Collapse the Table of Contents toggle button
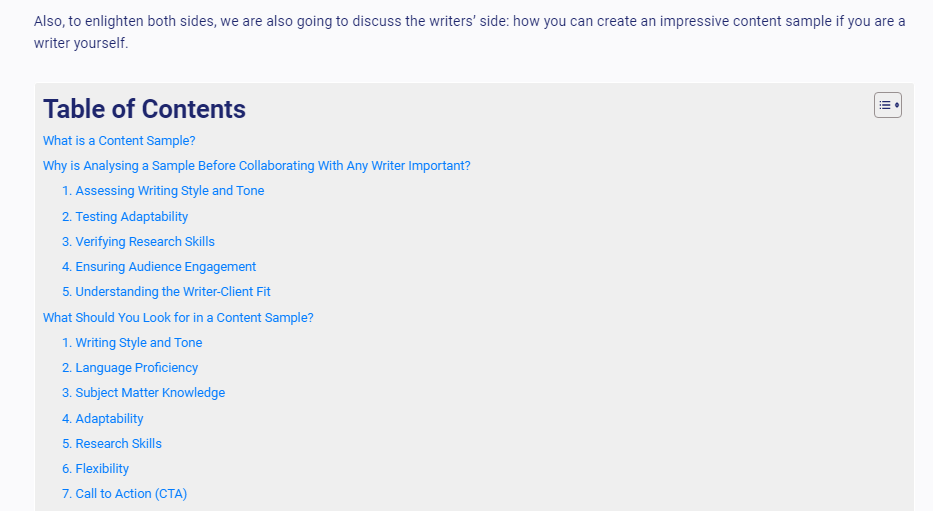 [887, 105]
